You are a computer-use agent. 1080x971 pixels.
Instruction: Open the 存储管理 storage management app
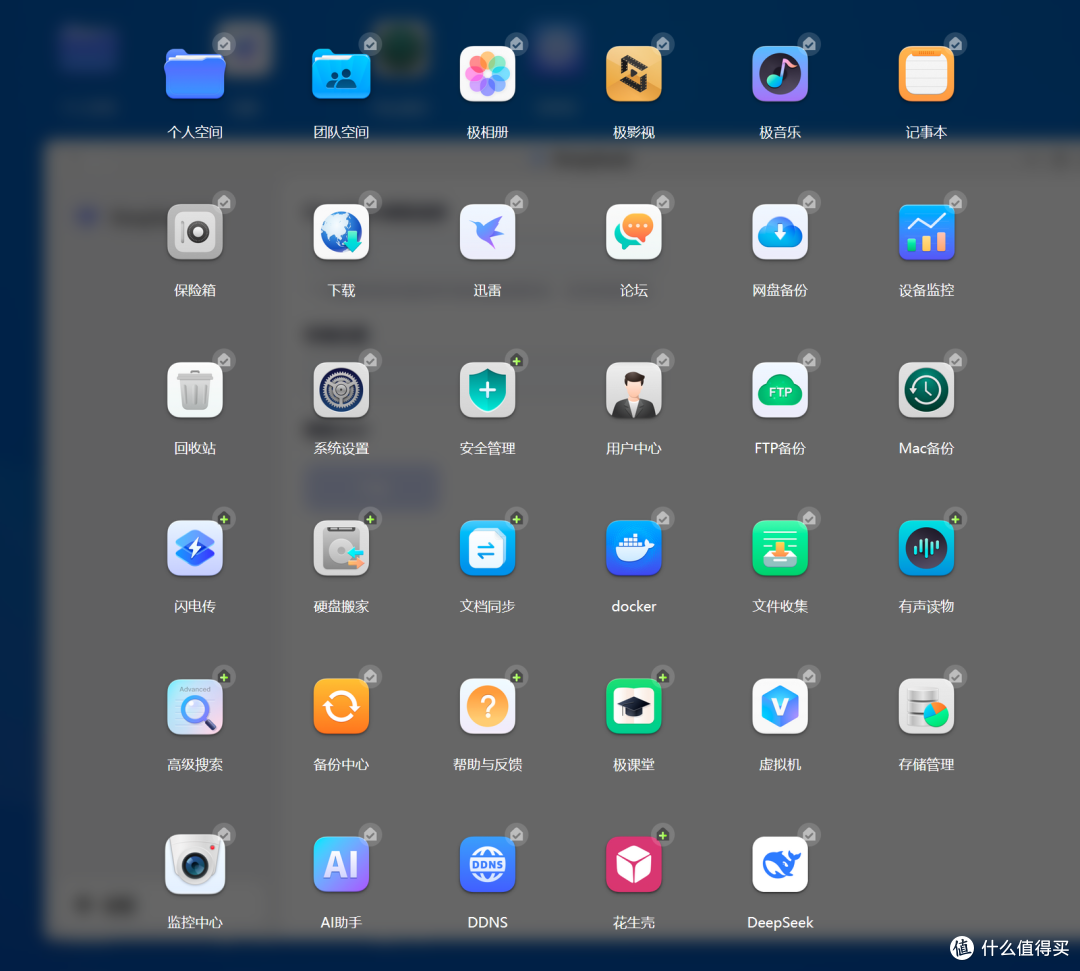click(926, 707)
